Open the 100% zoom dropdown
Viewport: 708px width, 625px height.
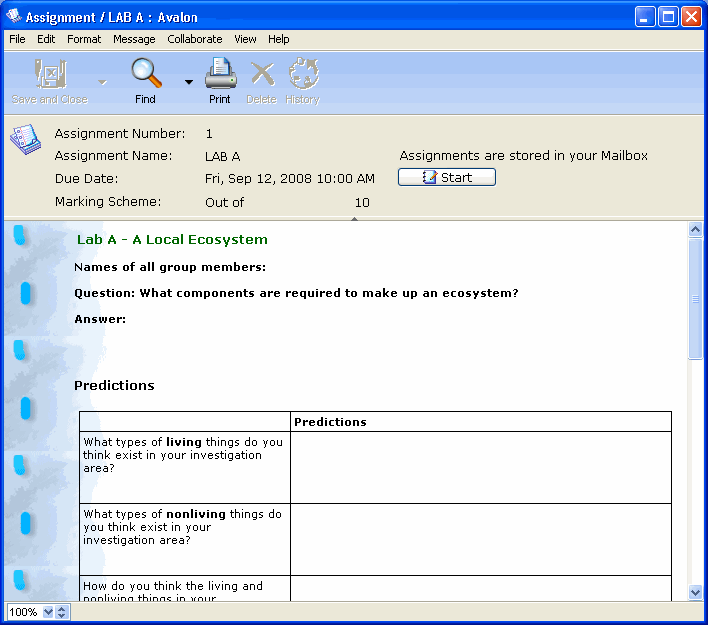click(48, 612)
